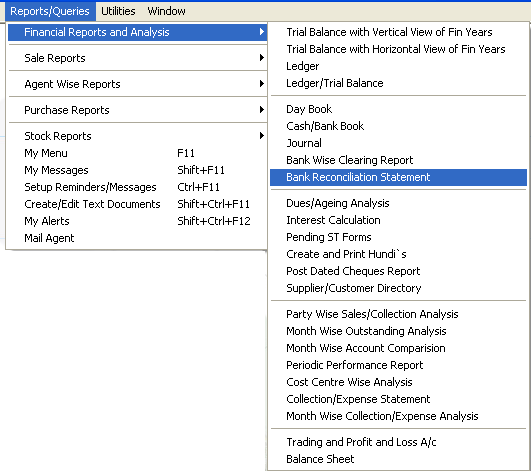Open Supplier/Customer Directory

[398, 288]
